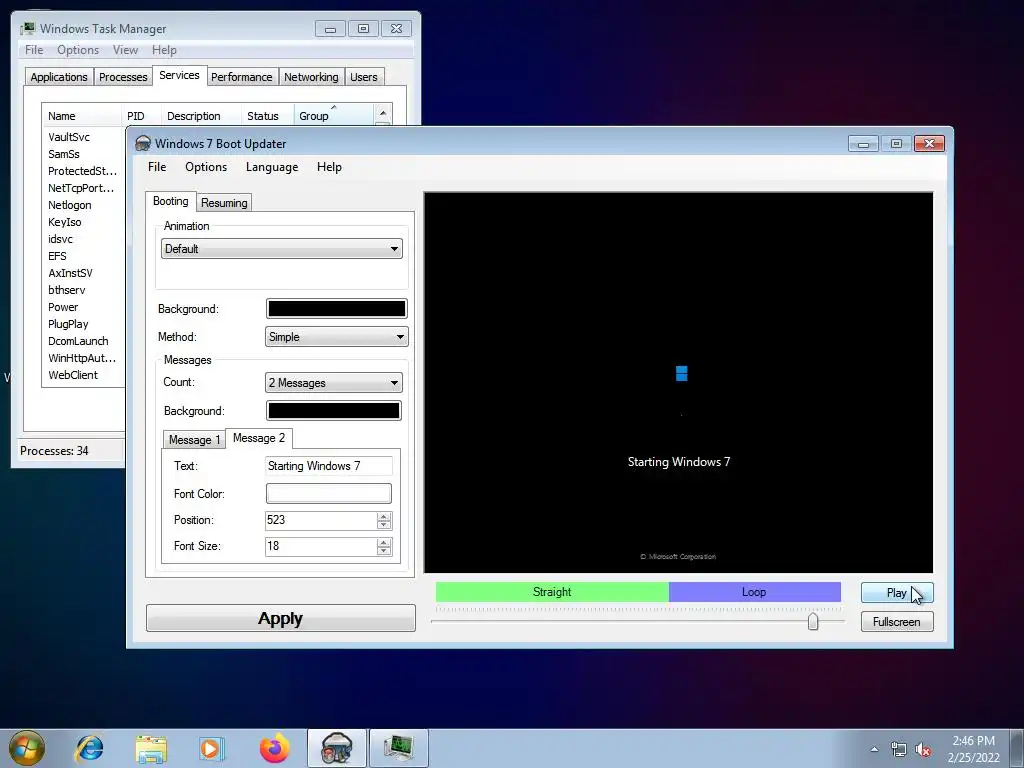Play the boot animation preview
This screenshot has height=768, width=1024.
[897, 592]
